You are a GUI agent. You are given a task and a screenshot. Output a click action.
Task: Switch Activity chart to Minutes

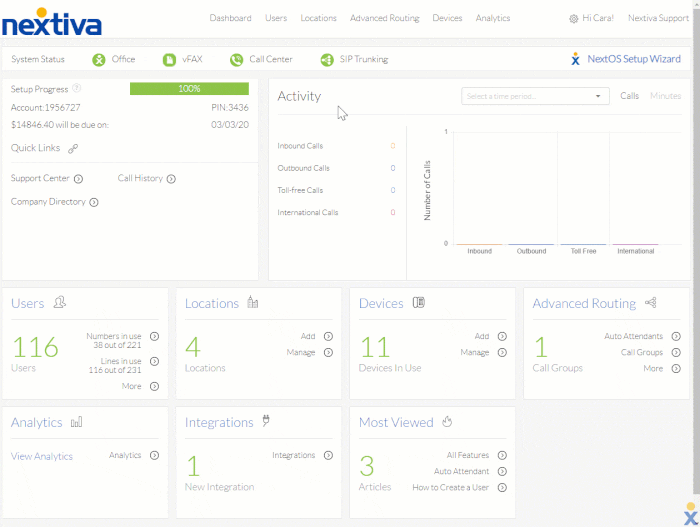tap(665, 96)
